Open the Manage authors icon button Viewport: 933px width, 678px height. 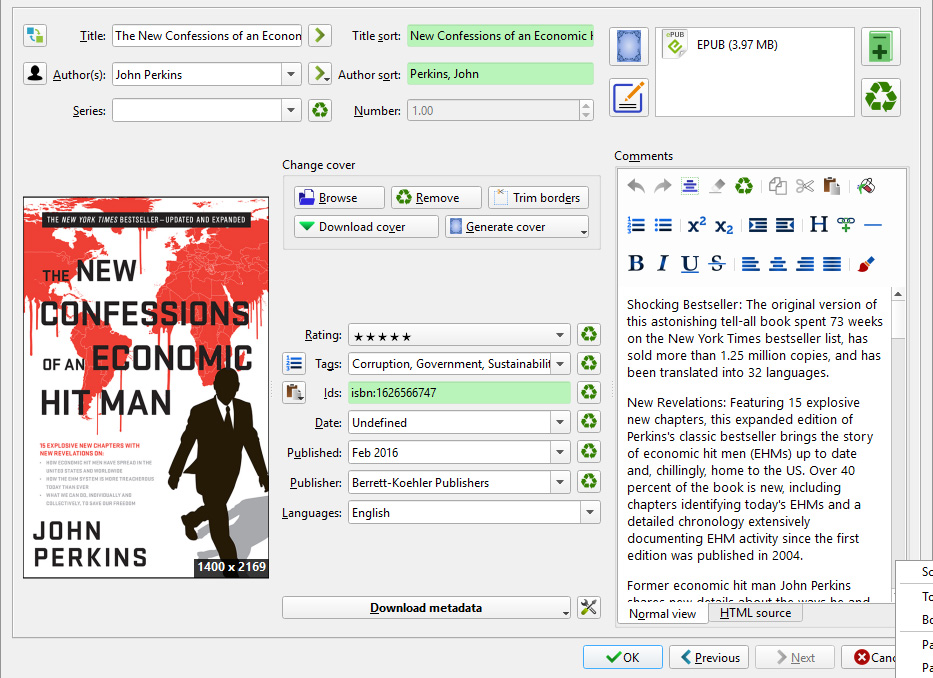35,74
